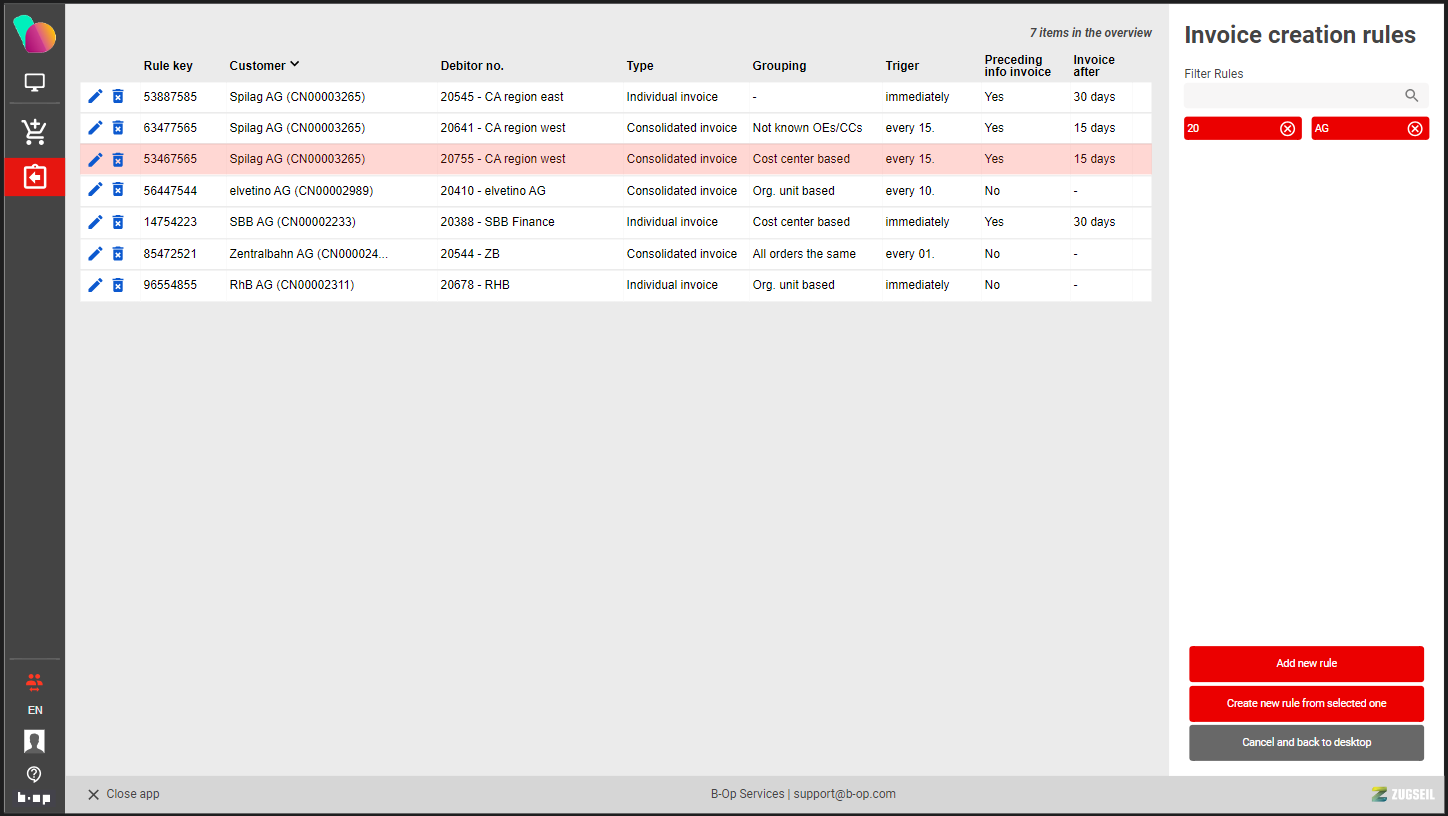This screenshot has width=1448, height=816.
Task: Remove the "AG" filter tag
Action: (x=1414, y=129)
